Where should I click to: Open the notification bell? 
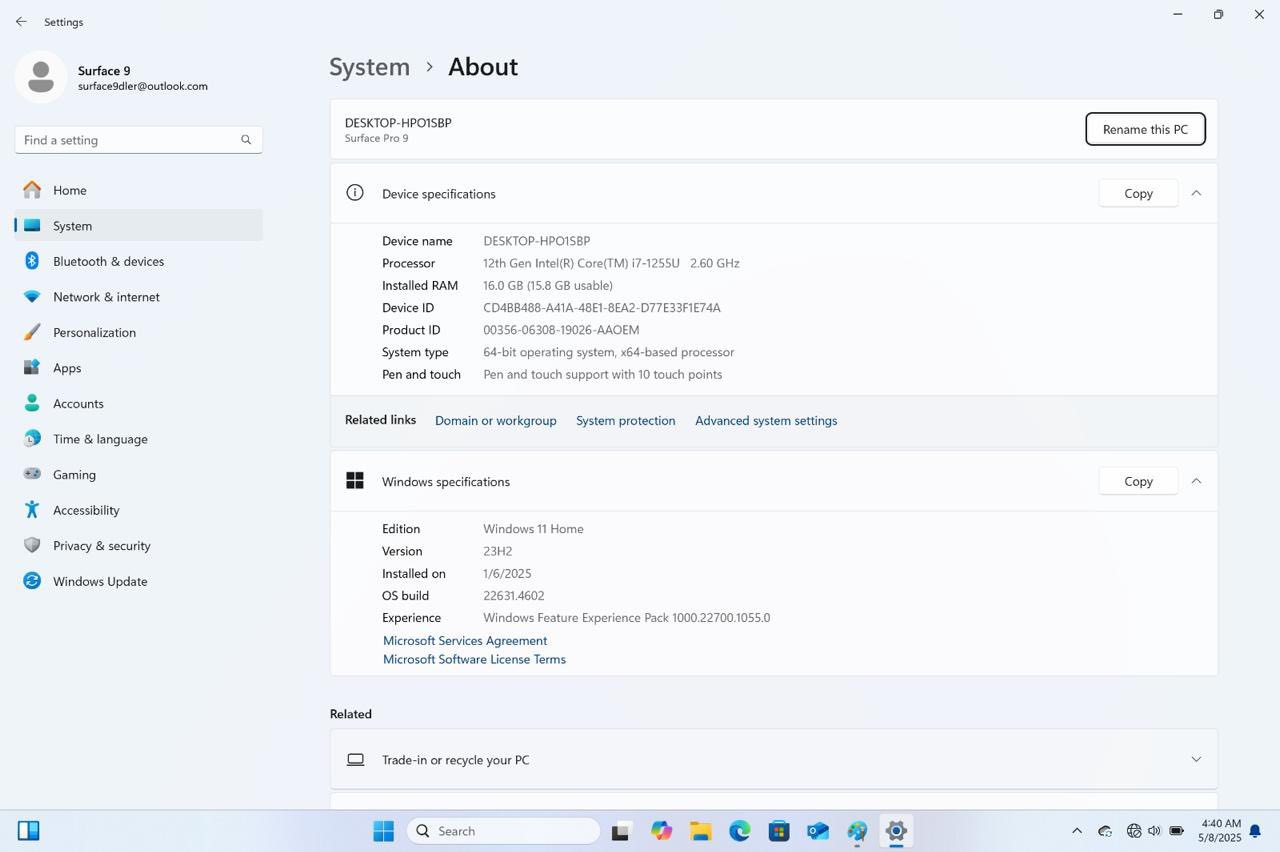[1255, 831]
